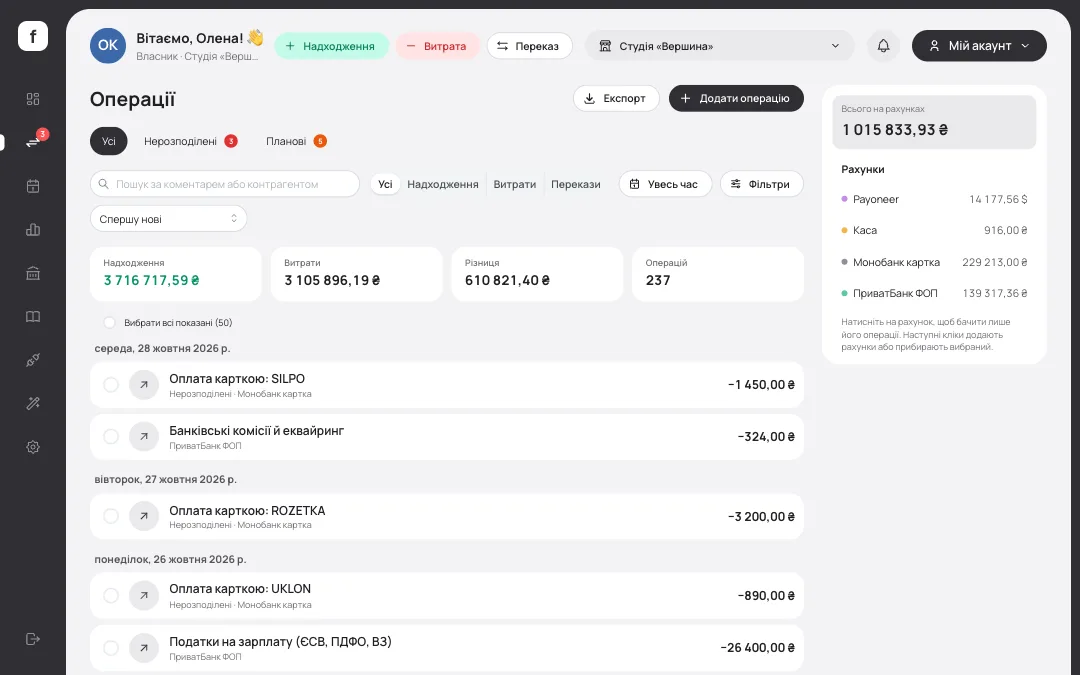Select the Банківські комісії й еквайринг checkbox
The height and width of the screenshot is (675, 1080).
(x=111, y=437)
